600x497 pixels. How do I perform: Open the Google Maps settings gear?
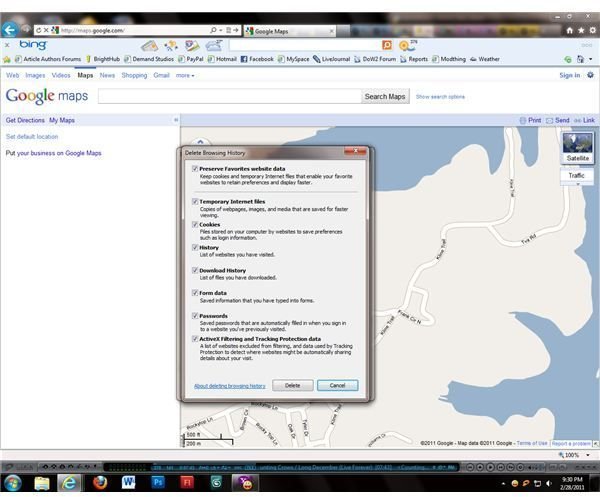pos(590,75)
